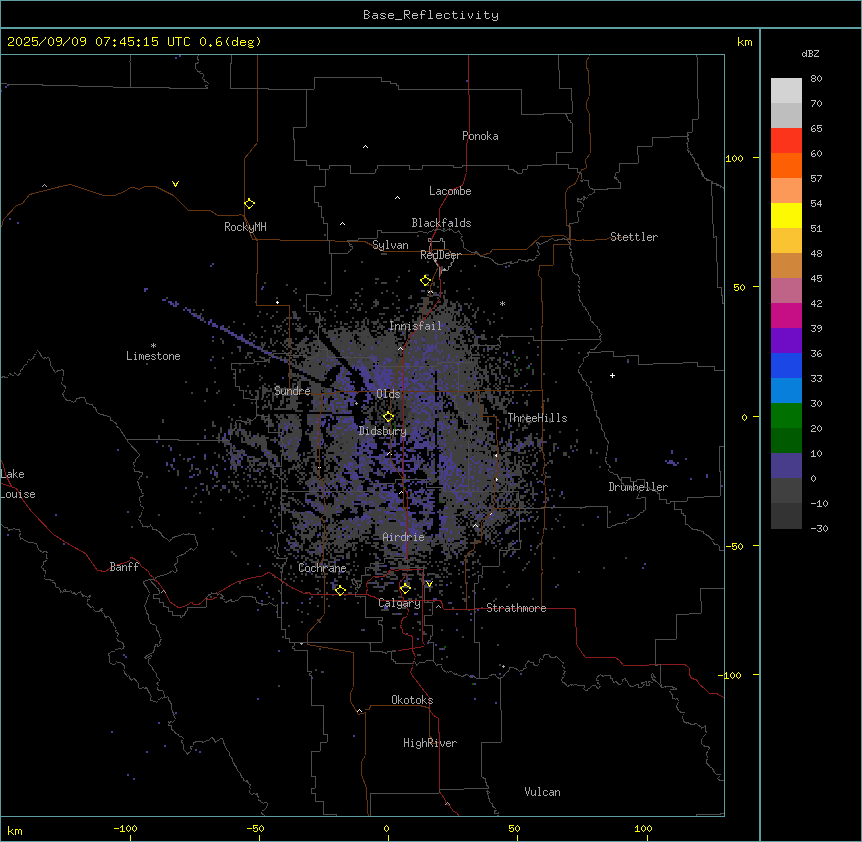This screenshot has height=842, width=862.
Task: Click the Limestone label
Action: tap(153, 356)
